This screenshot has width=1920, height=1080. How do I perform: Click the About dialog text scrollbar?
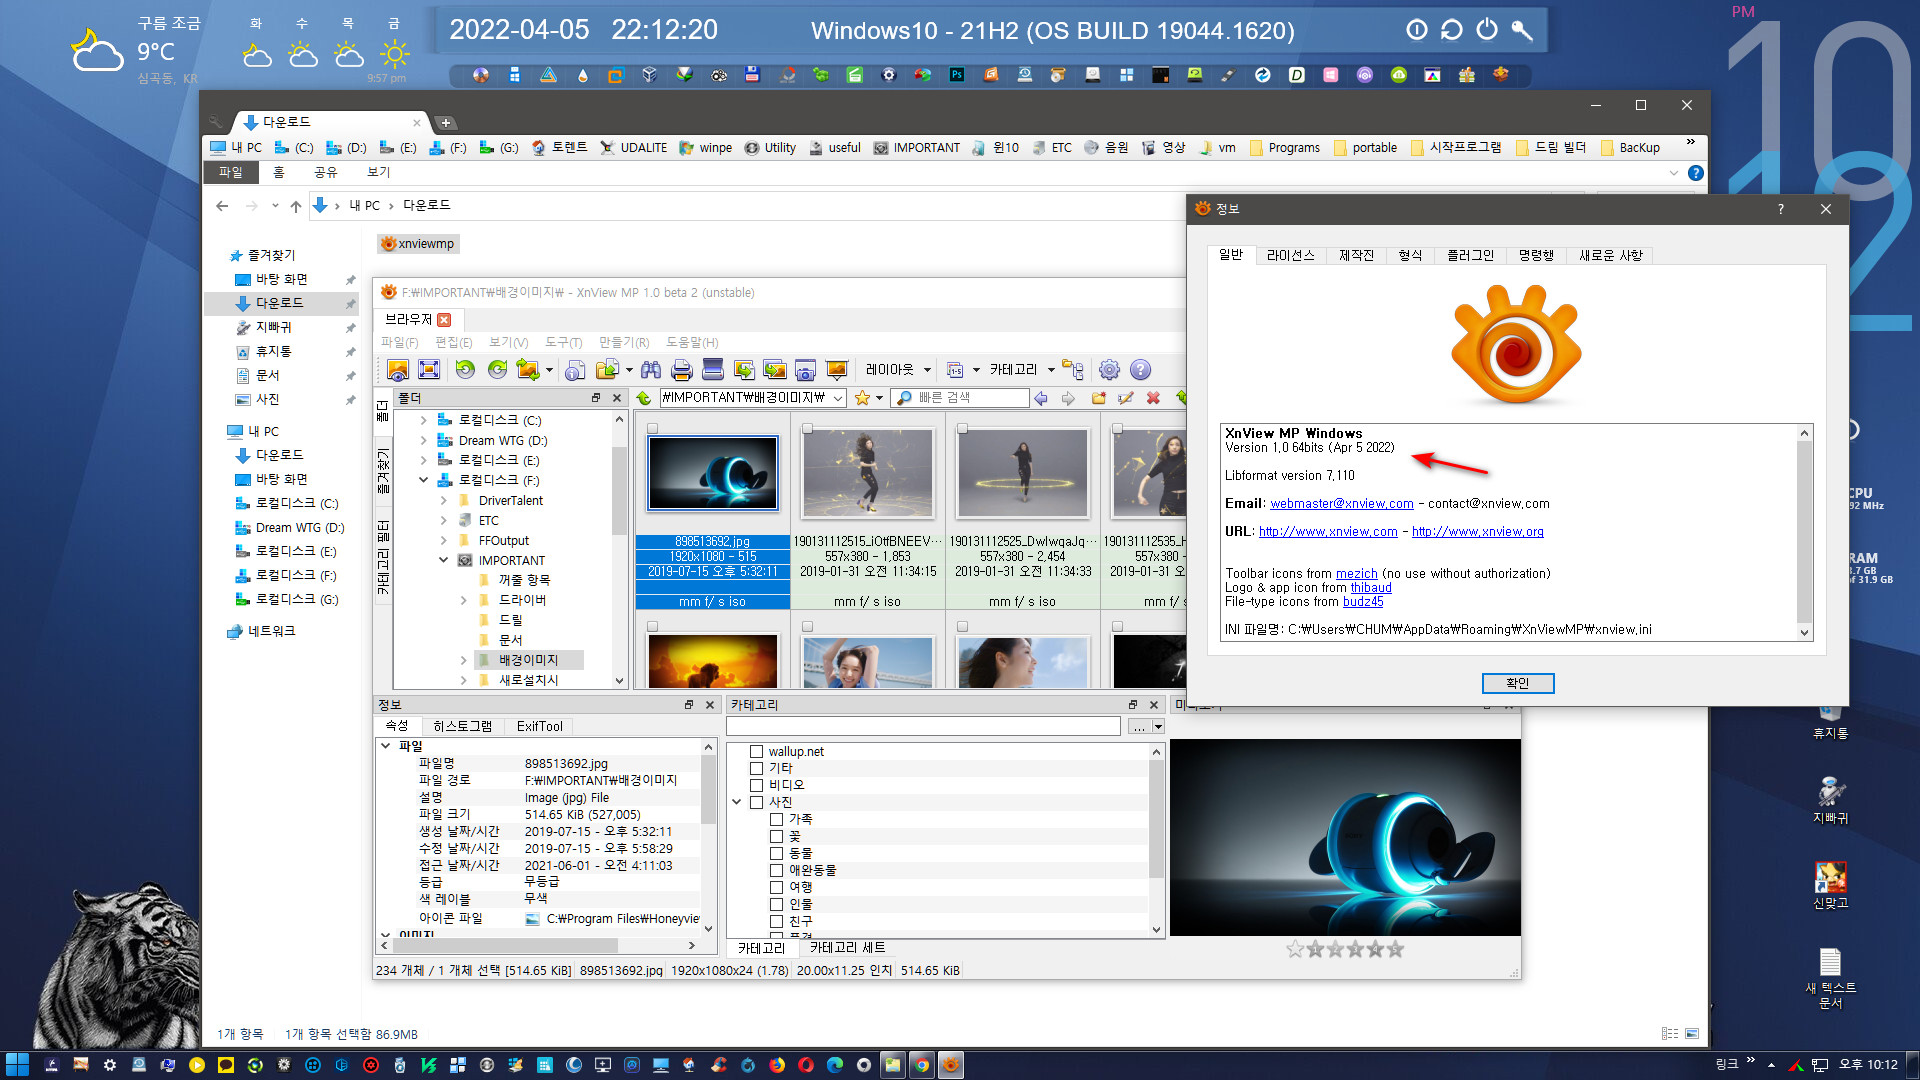tap(1804, 533)
